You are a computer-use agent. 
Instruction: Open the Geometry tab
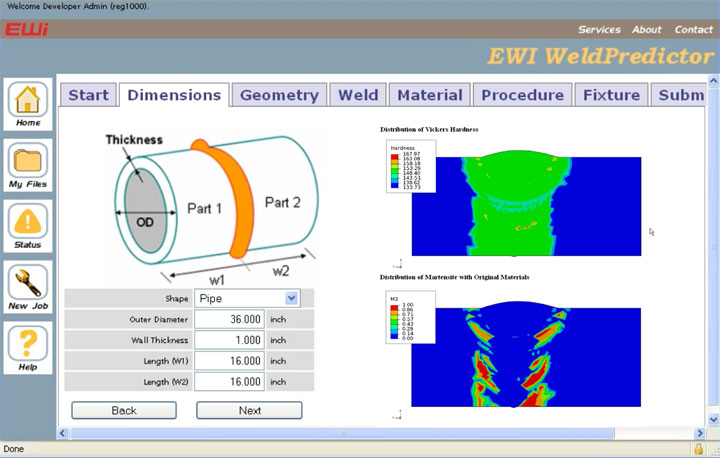(x=279, y=95)
